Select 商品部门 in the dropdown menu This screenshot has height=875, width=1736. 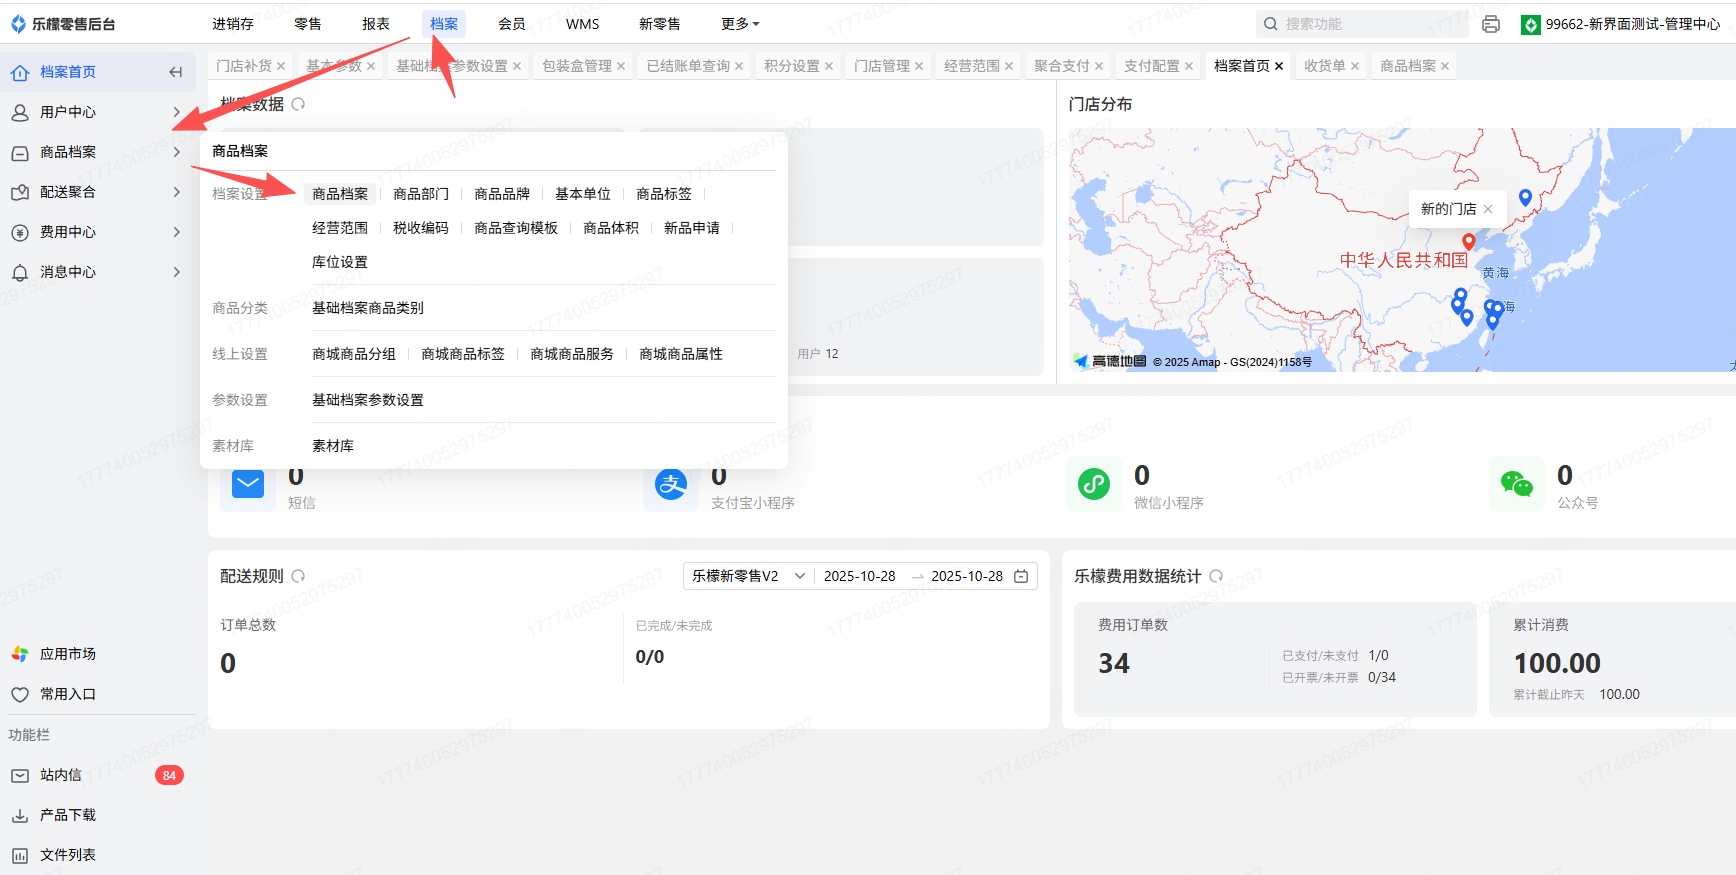pyautogui.click(x=421, y=194)
